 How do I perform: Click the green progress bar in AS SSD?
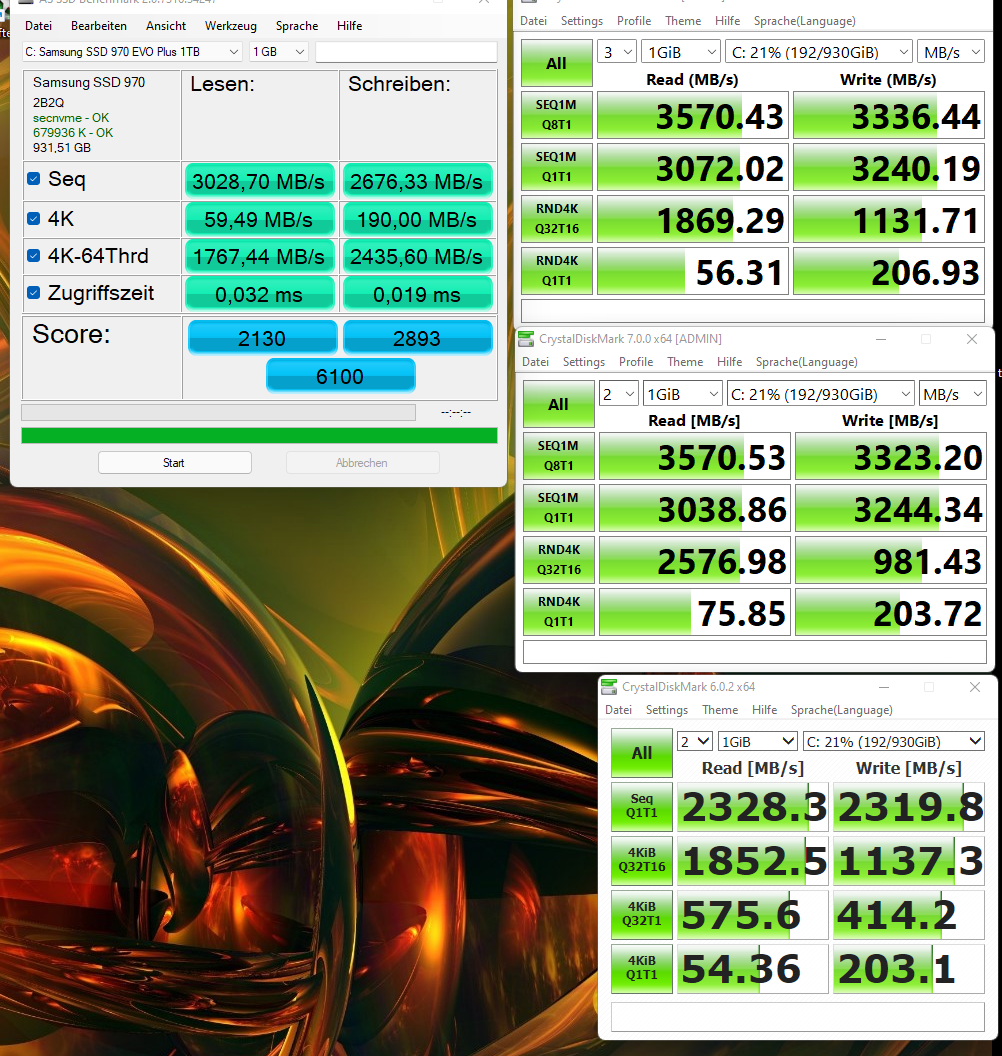[x=259, y=435]
